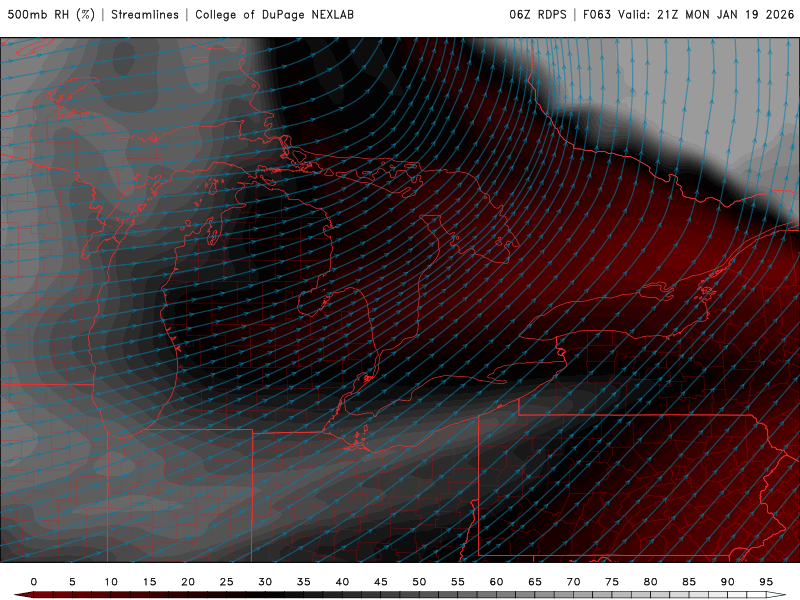Image resolution: width=800 pixels, height=600 pixels.
Task: Select the "50" legend value
Action: tap(419, 582)
